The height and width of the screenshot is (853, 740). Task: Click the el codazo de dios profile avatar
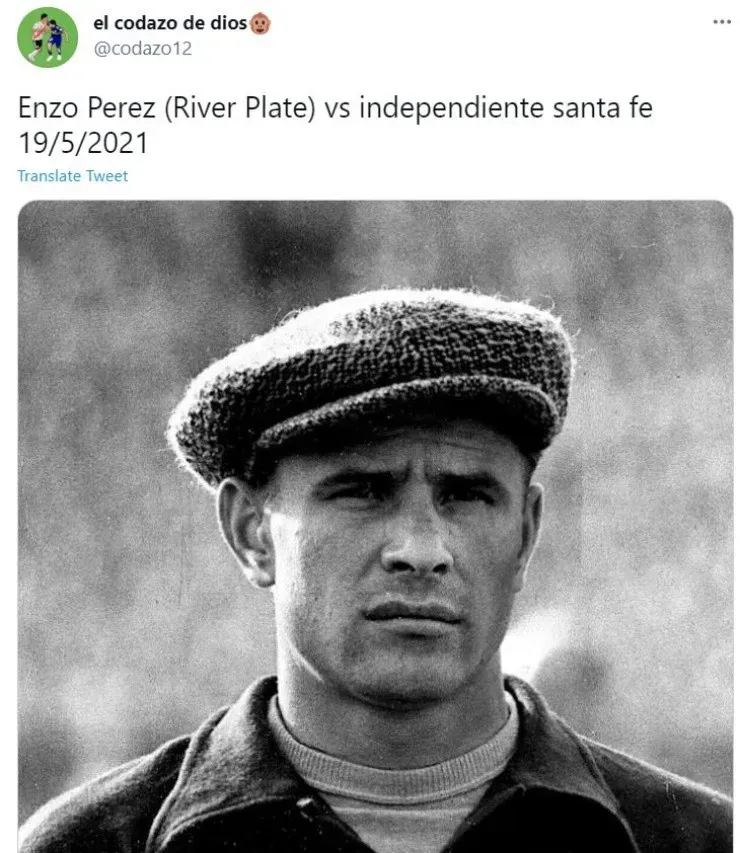coord(47,37)
